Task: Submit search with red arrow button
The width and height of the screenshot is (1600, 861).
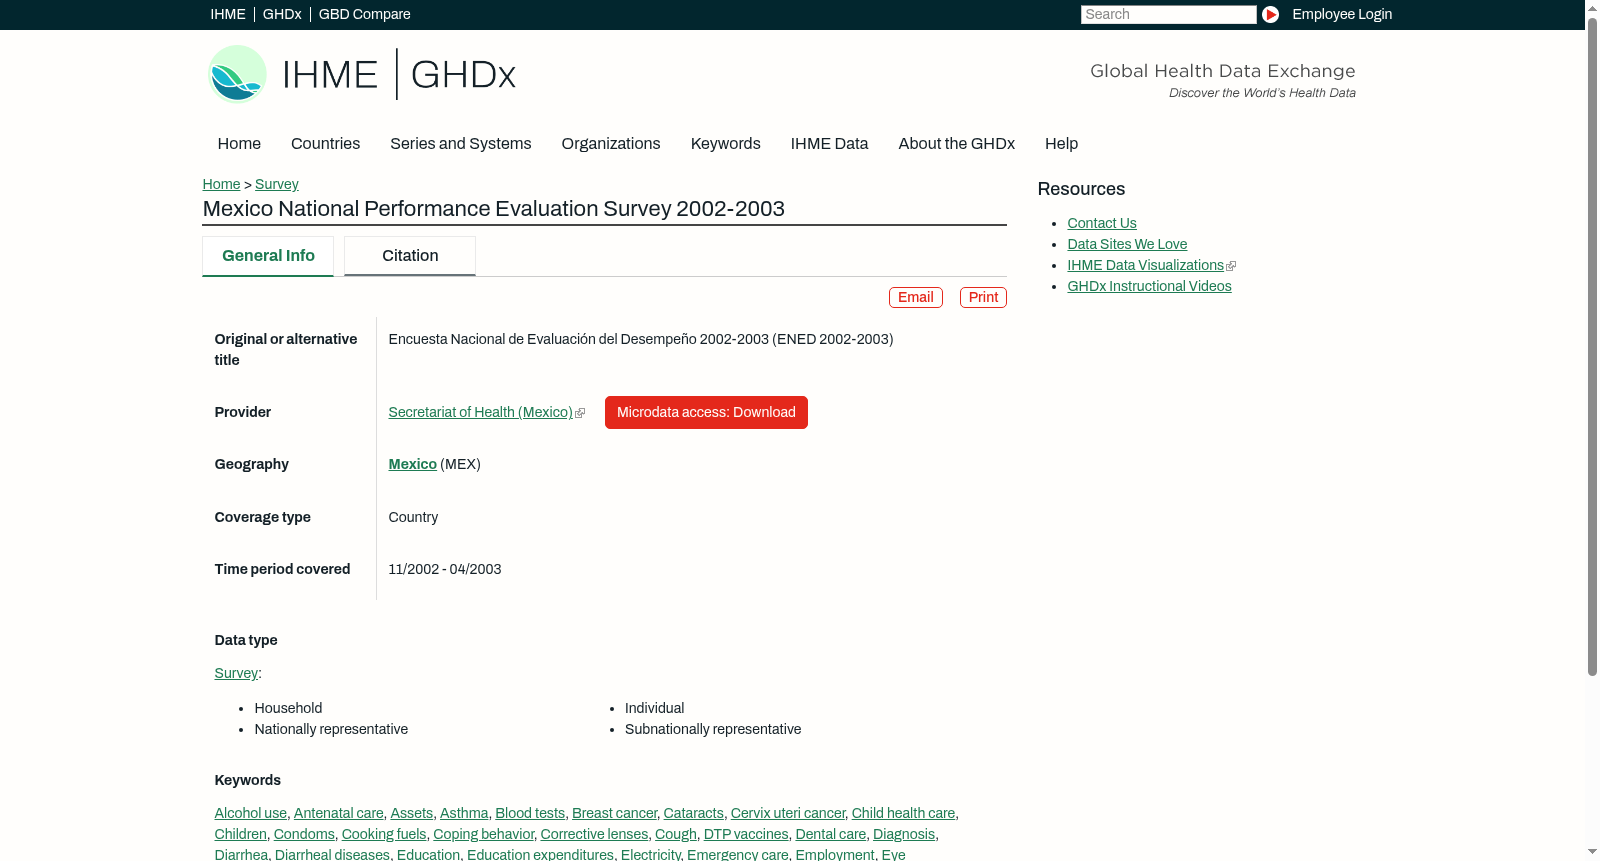Action: (x=1270, y=14)
